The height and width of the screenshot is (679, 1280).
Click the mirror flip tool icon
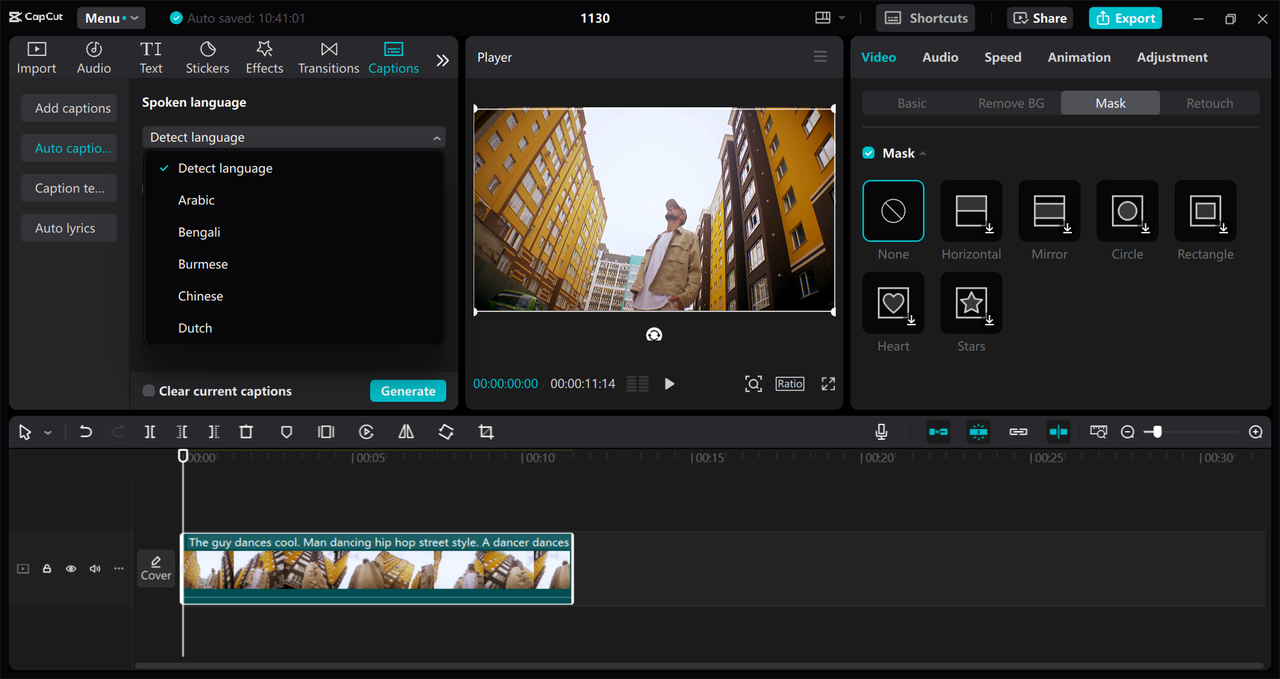point(406,432)
